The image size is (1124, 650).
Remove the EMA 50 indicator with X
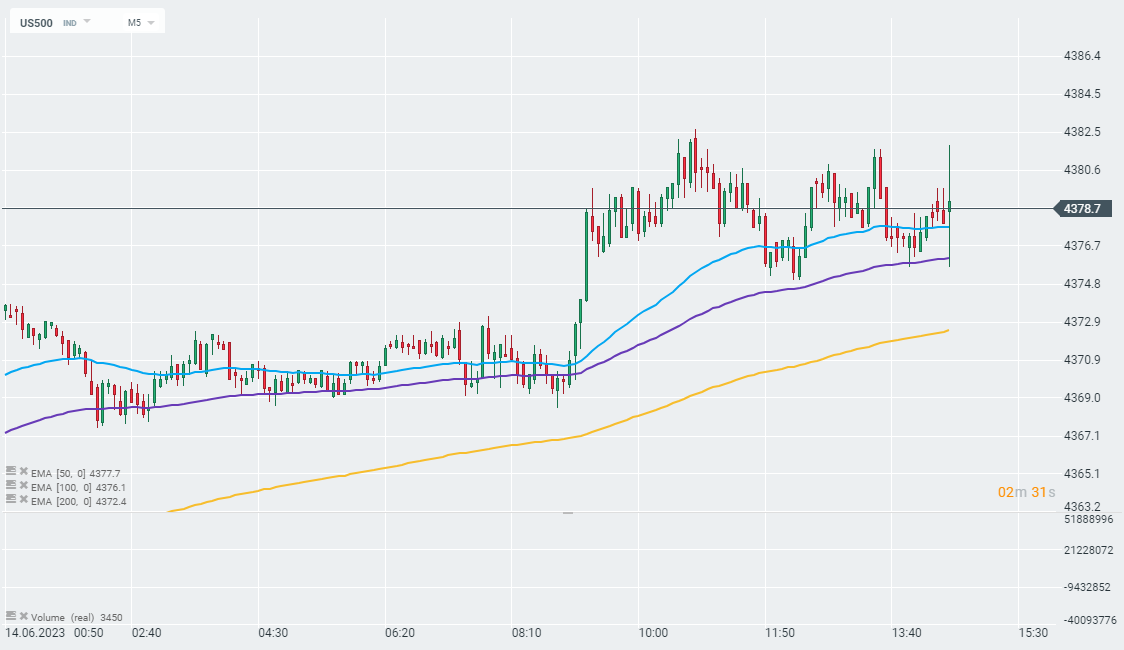coord(23,470)
